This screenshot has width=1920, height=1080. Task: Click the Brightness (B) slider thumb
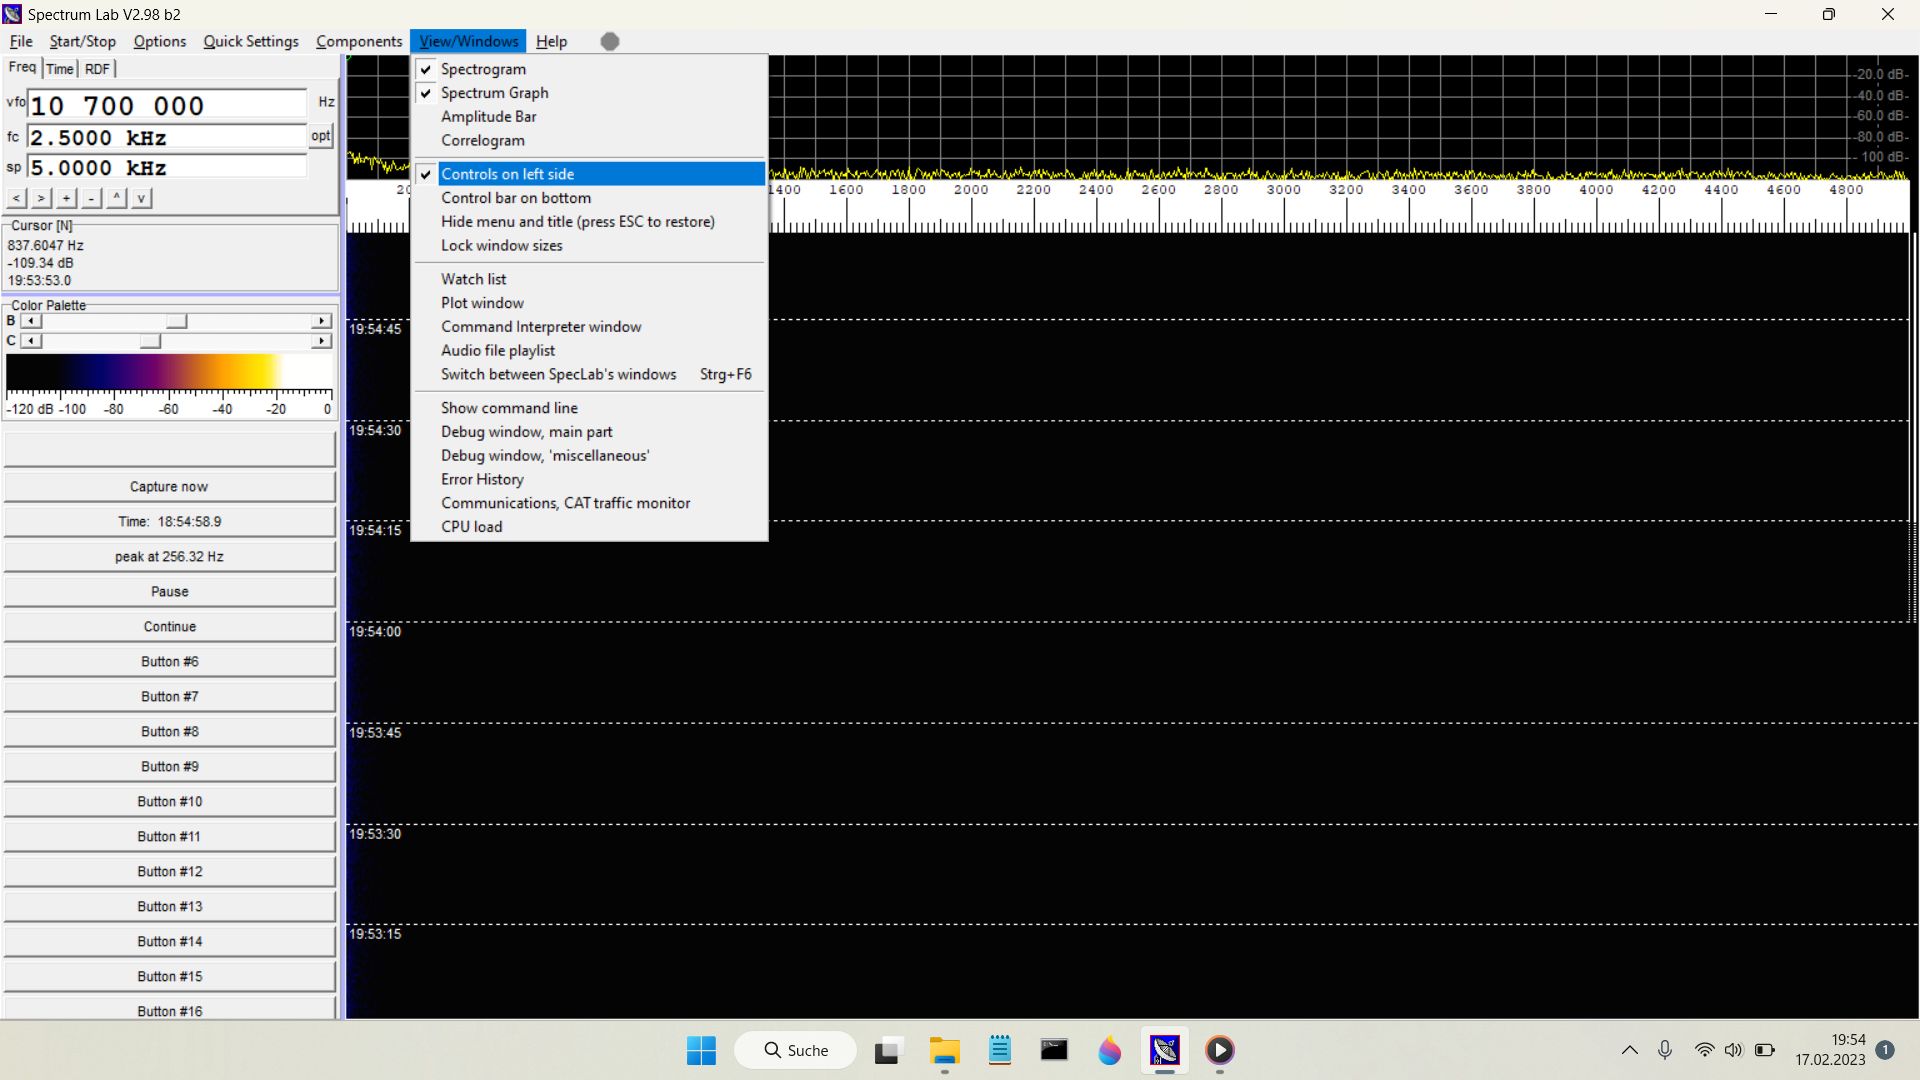176,321
